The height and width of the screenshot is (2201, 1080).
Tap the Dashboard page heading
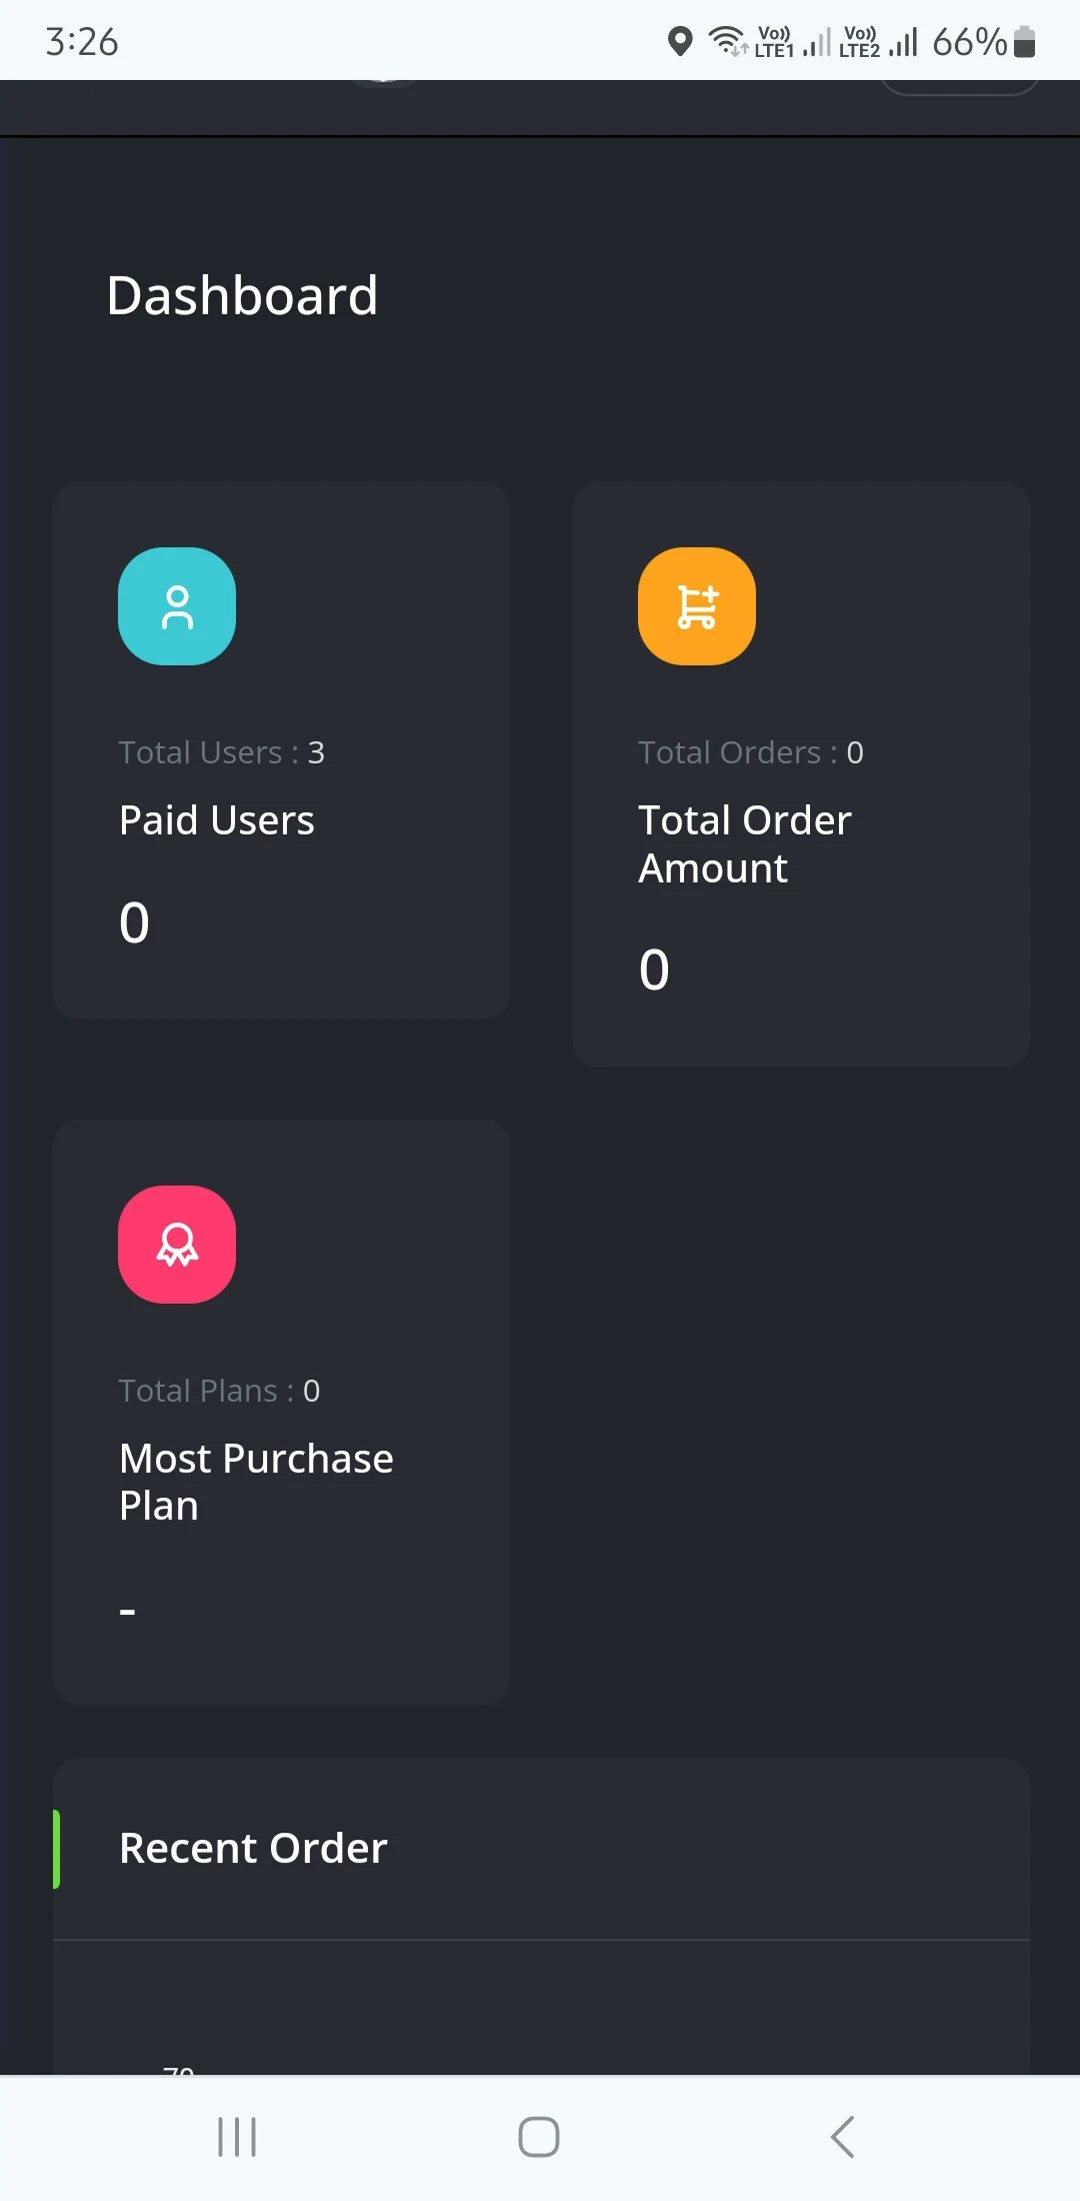(x=242, y=294)
